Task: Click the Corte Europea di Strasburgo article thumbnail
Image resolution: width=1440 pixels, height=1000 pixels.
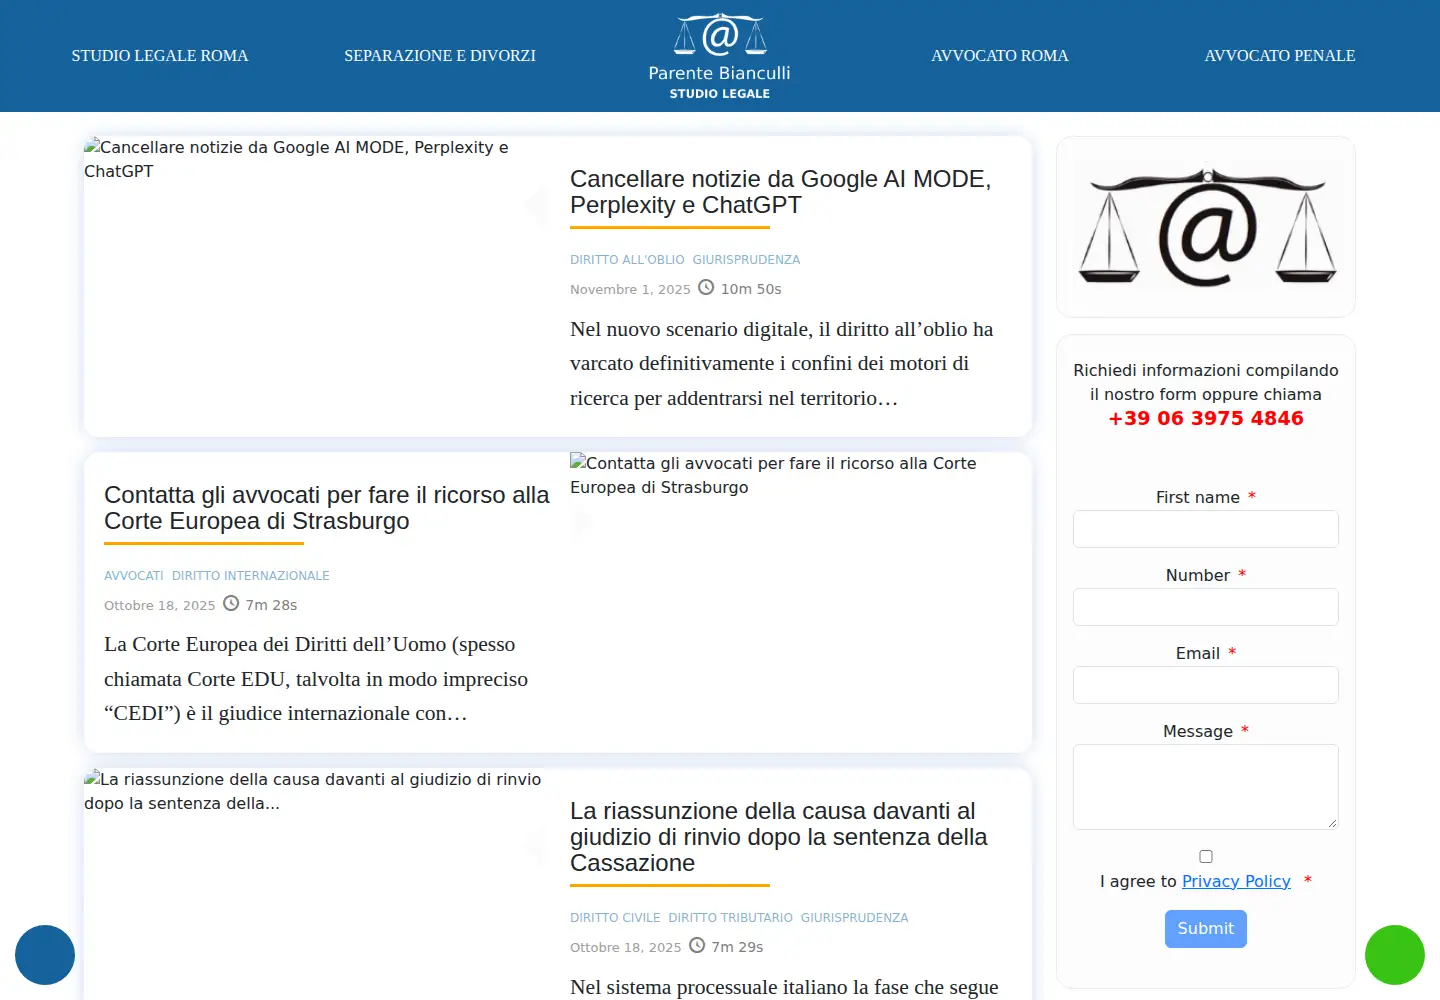Action: click(x=801, y=602)
